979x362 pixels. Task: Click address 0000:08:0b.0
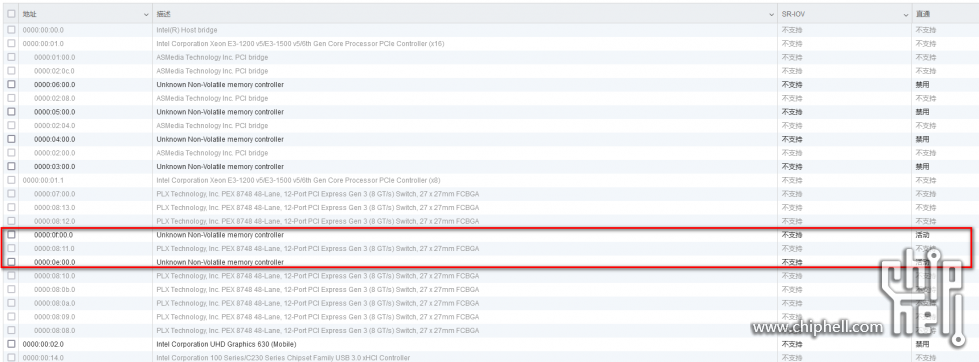(54, 290)
